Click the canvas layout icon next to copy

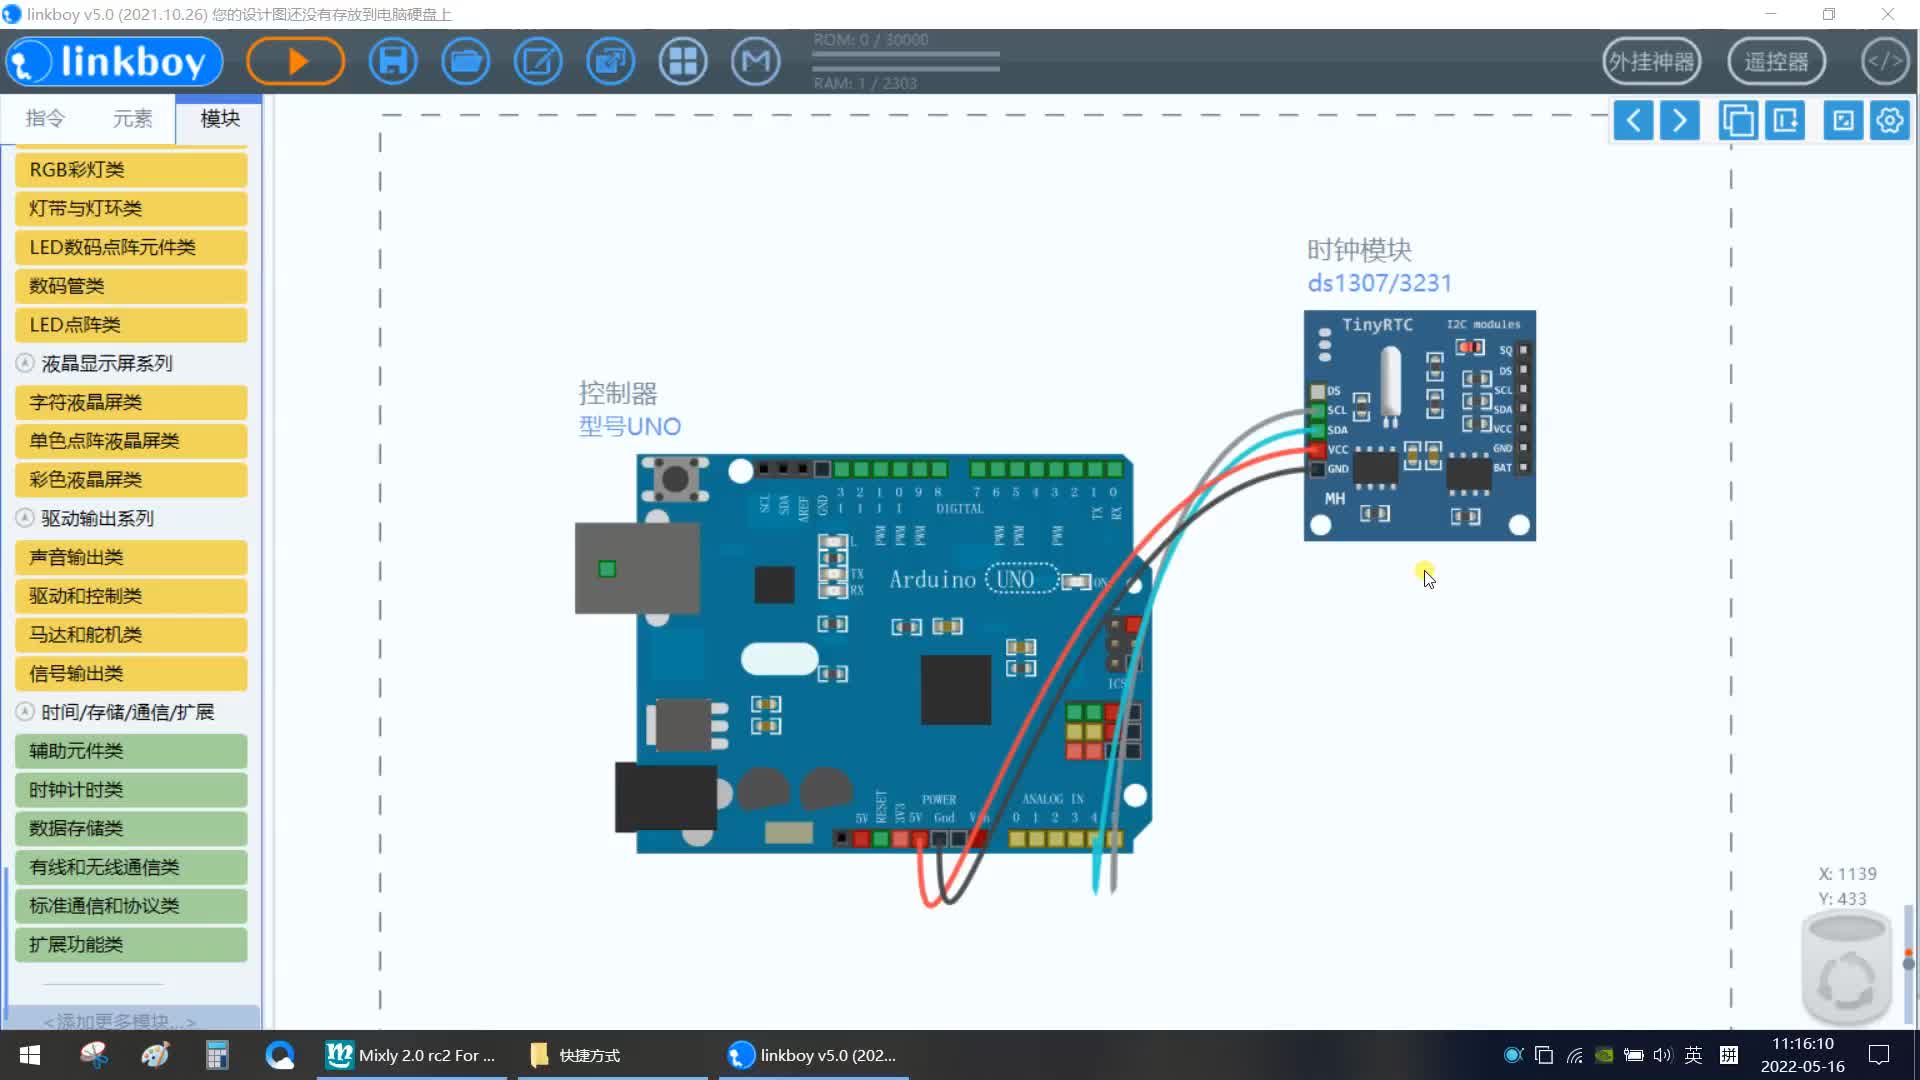click(x=1785, y=121)
